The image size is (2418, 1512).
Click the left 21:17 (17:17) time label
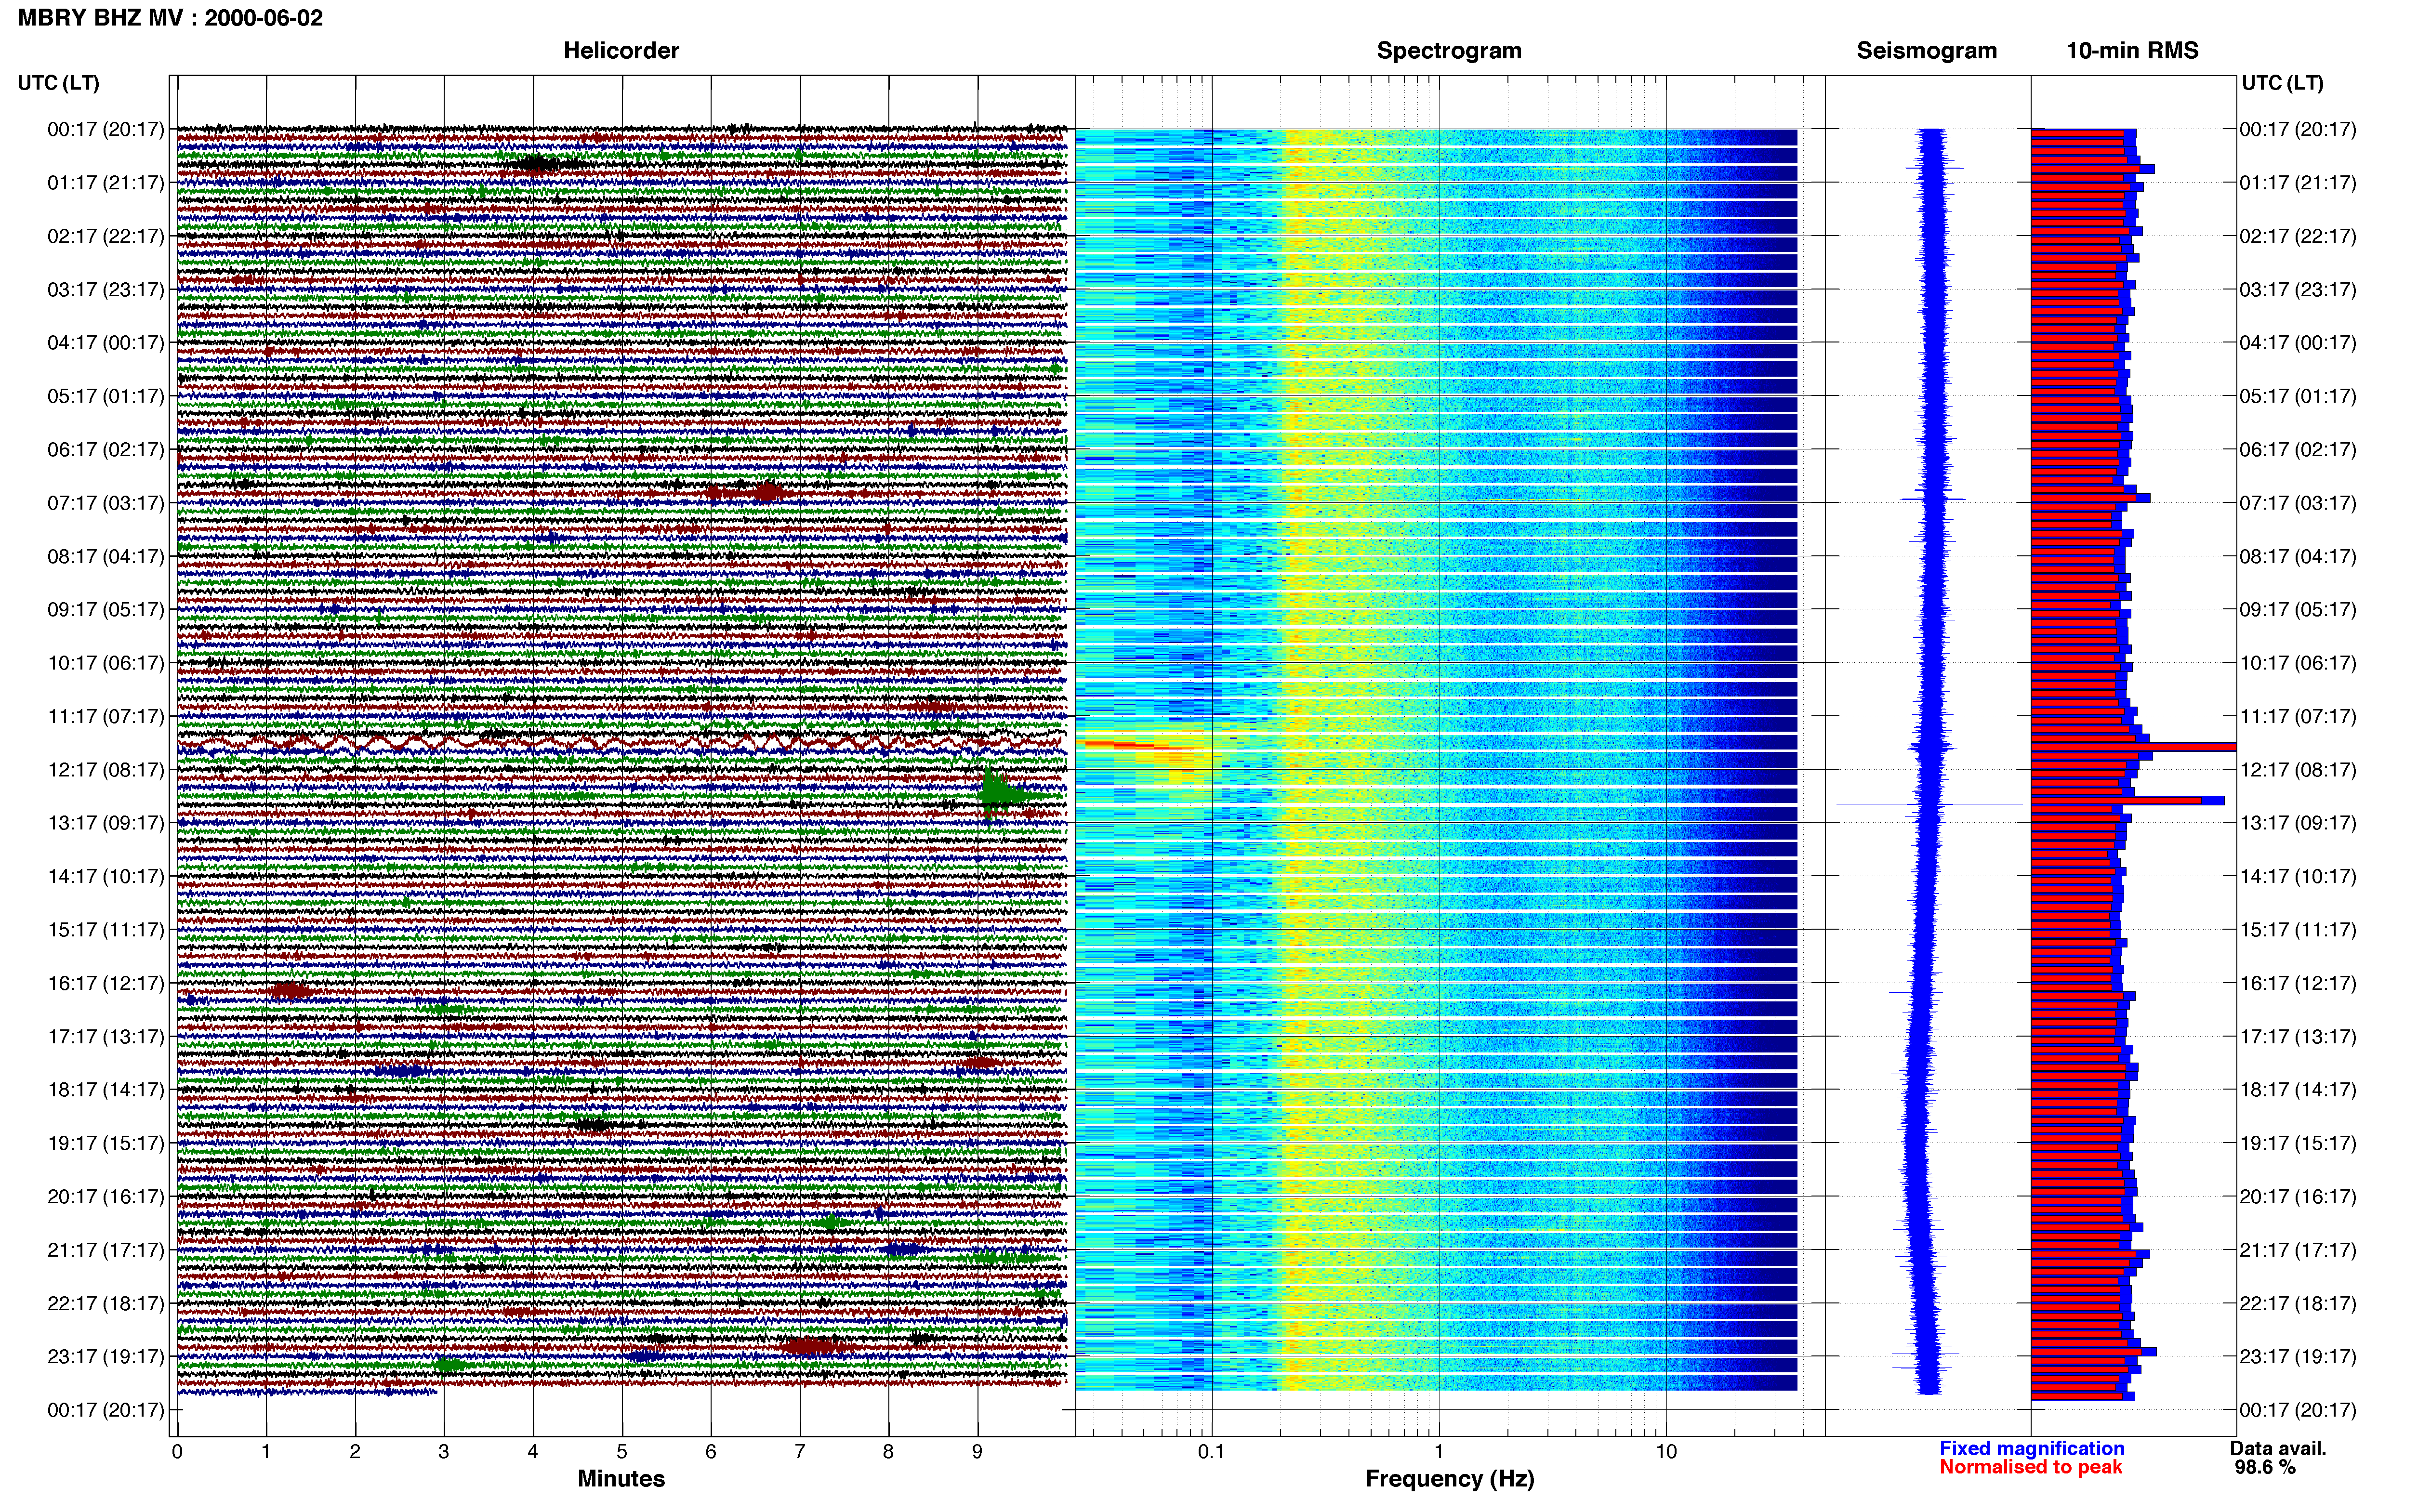pos(106,1250)
